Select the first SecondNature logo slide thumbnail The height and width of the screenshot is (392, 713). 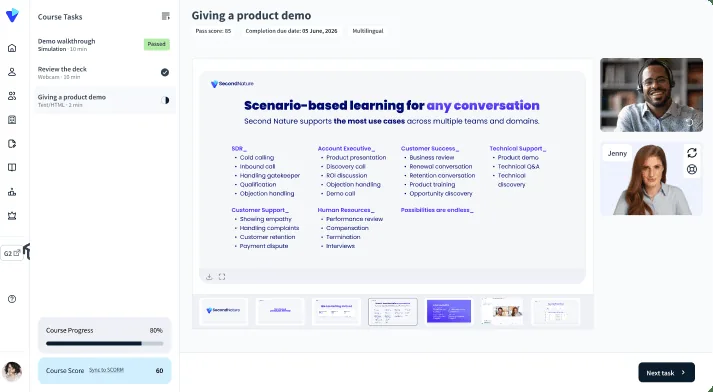point(223,312)
